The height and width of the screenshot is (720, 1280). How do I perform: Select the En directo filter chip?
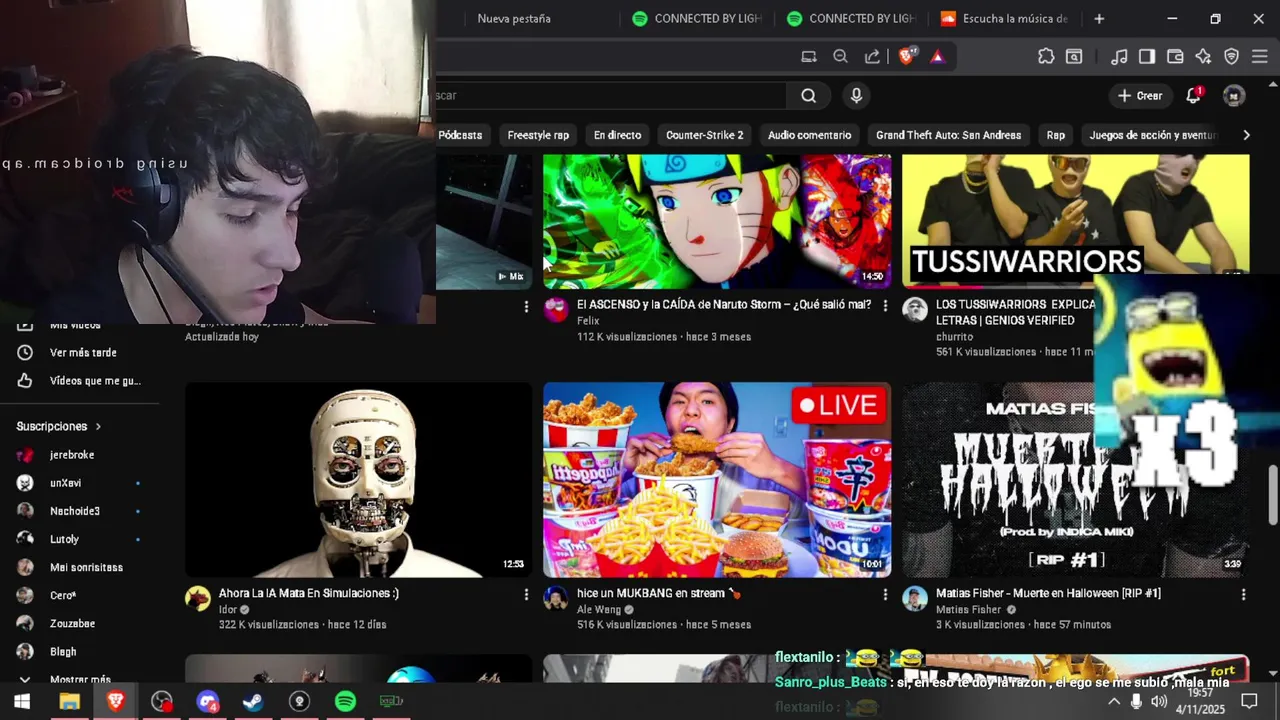(617, 135)
